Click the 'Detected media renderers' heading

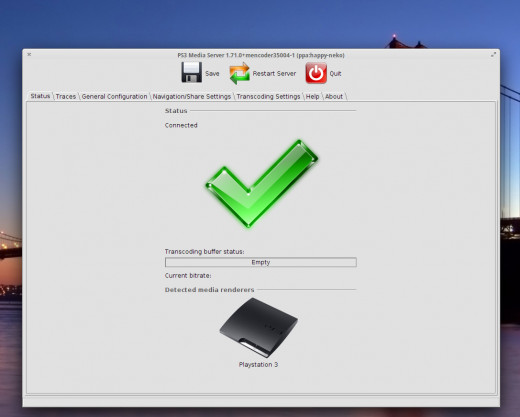(x=209, y=290)
